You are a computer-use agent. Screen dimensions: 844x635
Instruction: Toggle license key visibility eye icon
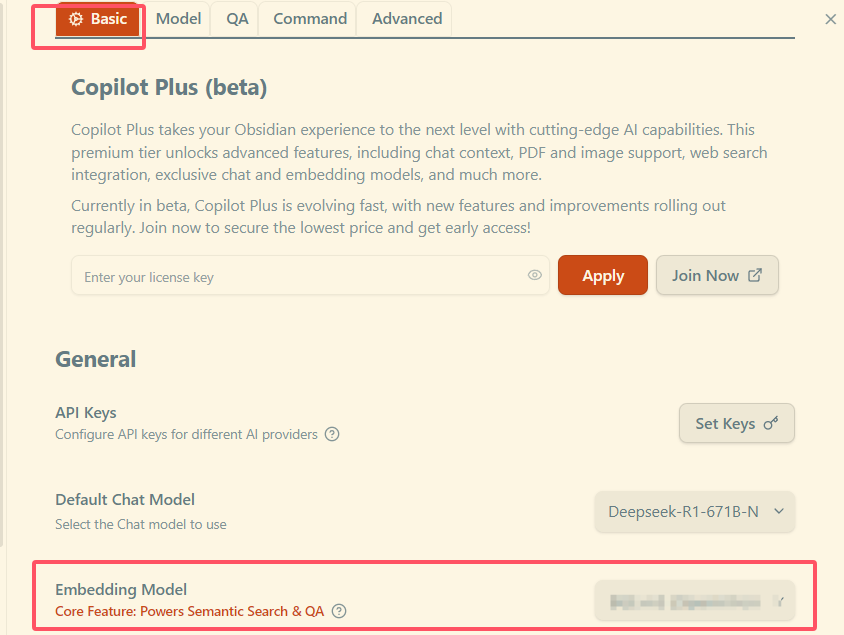pyautogui.click(x=534, y=275)
